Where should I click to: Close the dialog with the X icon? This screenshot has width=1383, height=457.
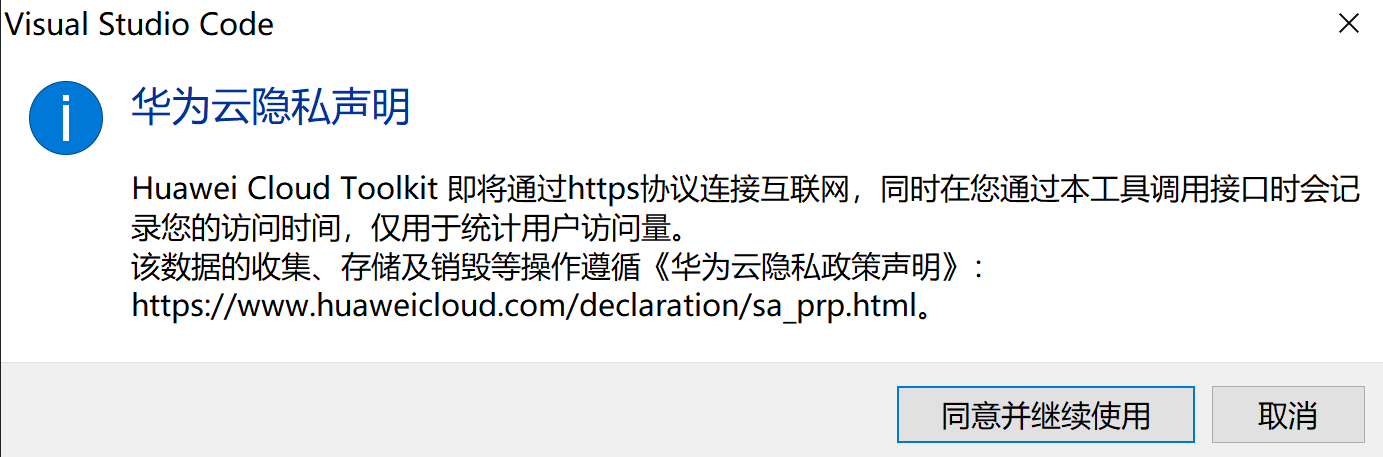coord(1348,24)
